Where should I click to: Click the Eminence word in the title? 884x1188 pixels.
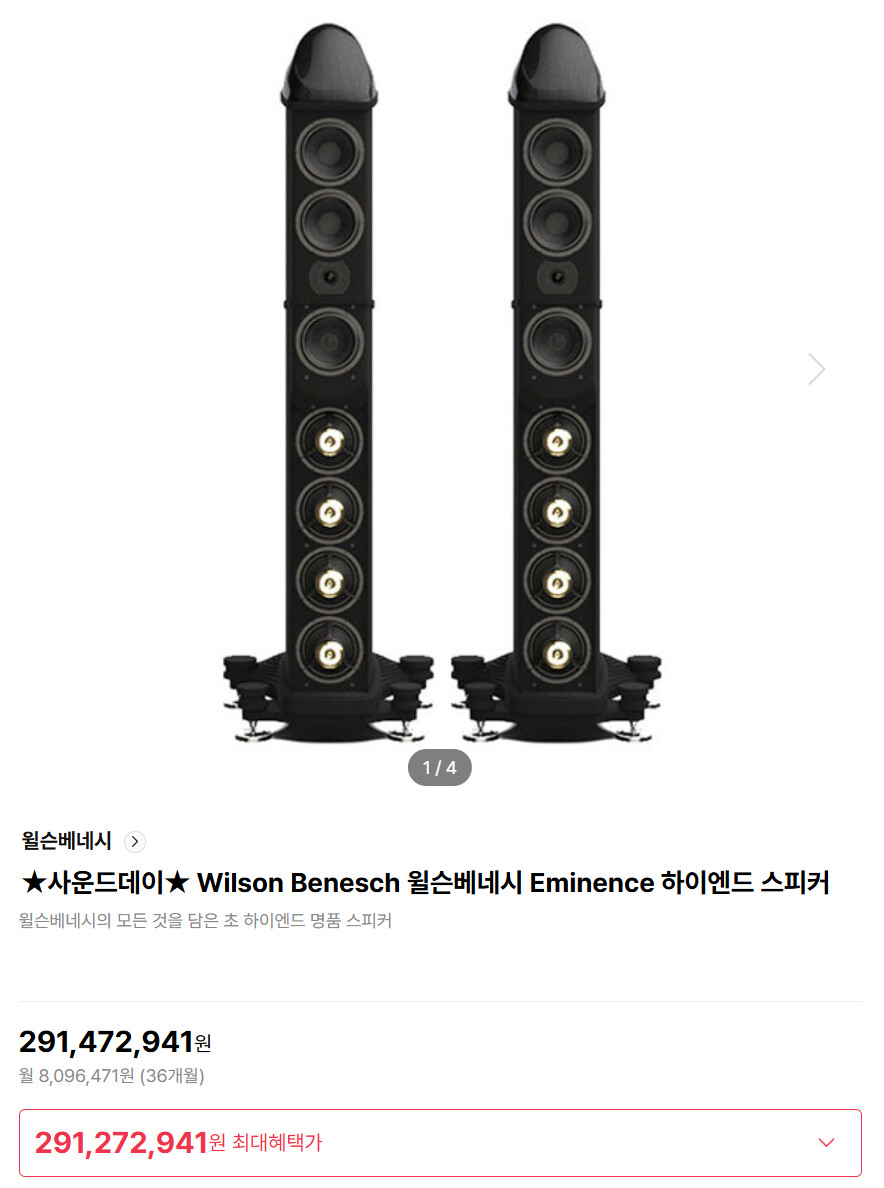pyautogui.click(x=592, y=883)
